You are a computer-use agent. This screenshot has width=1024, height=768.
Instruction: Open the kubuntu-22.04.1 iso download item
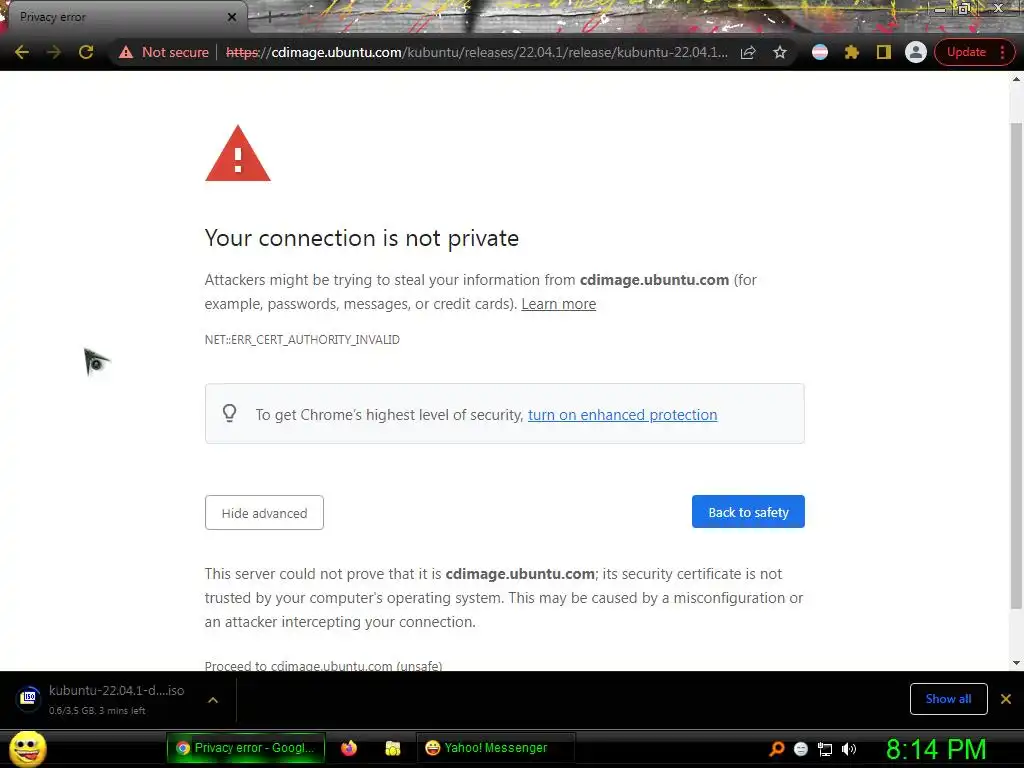coord(116,699)
